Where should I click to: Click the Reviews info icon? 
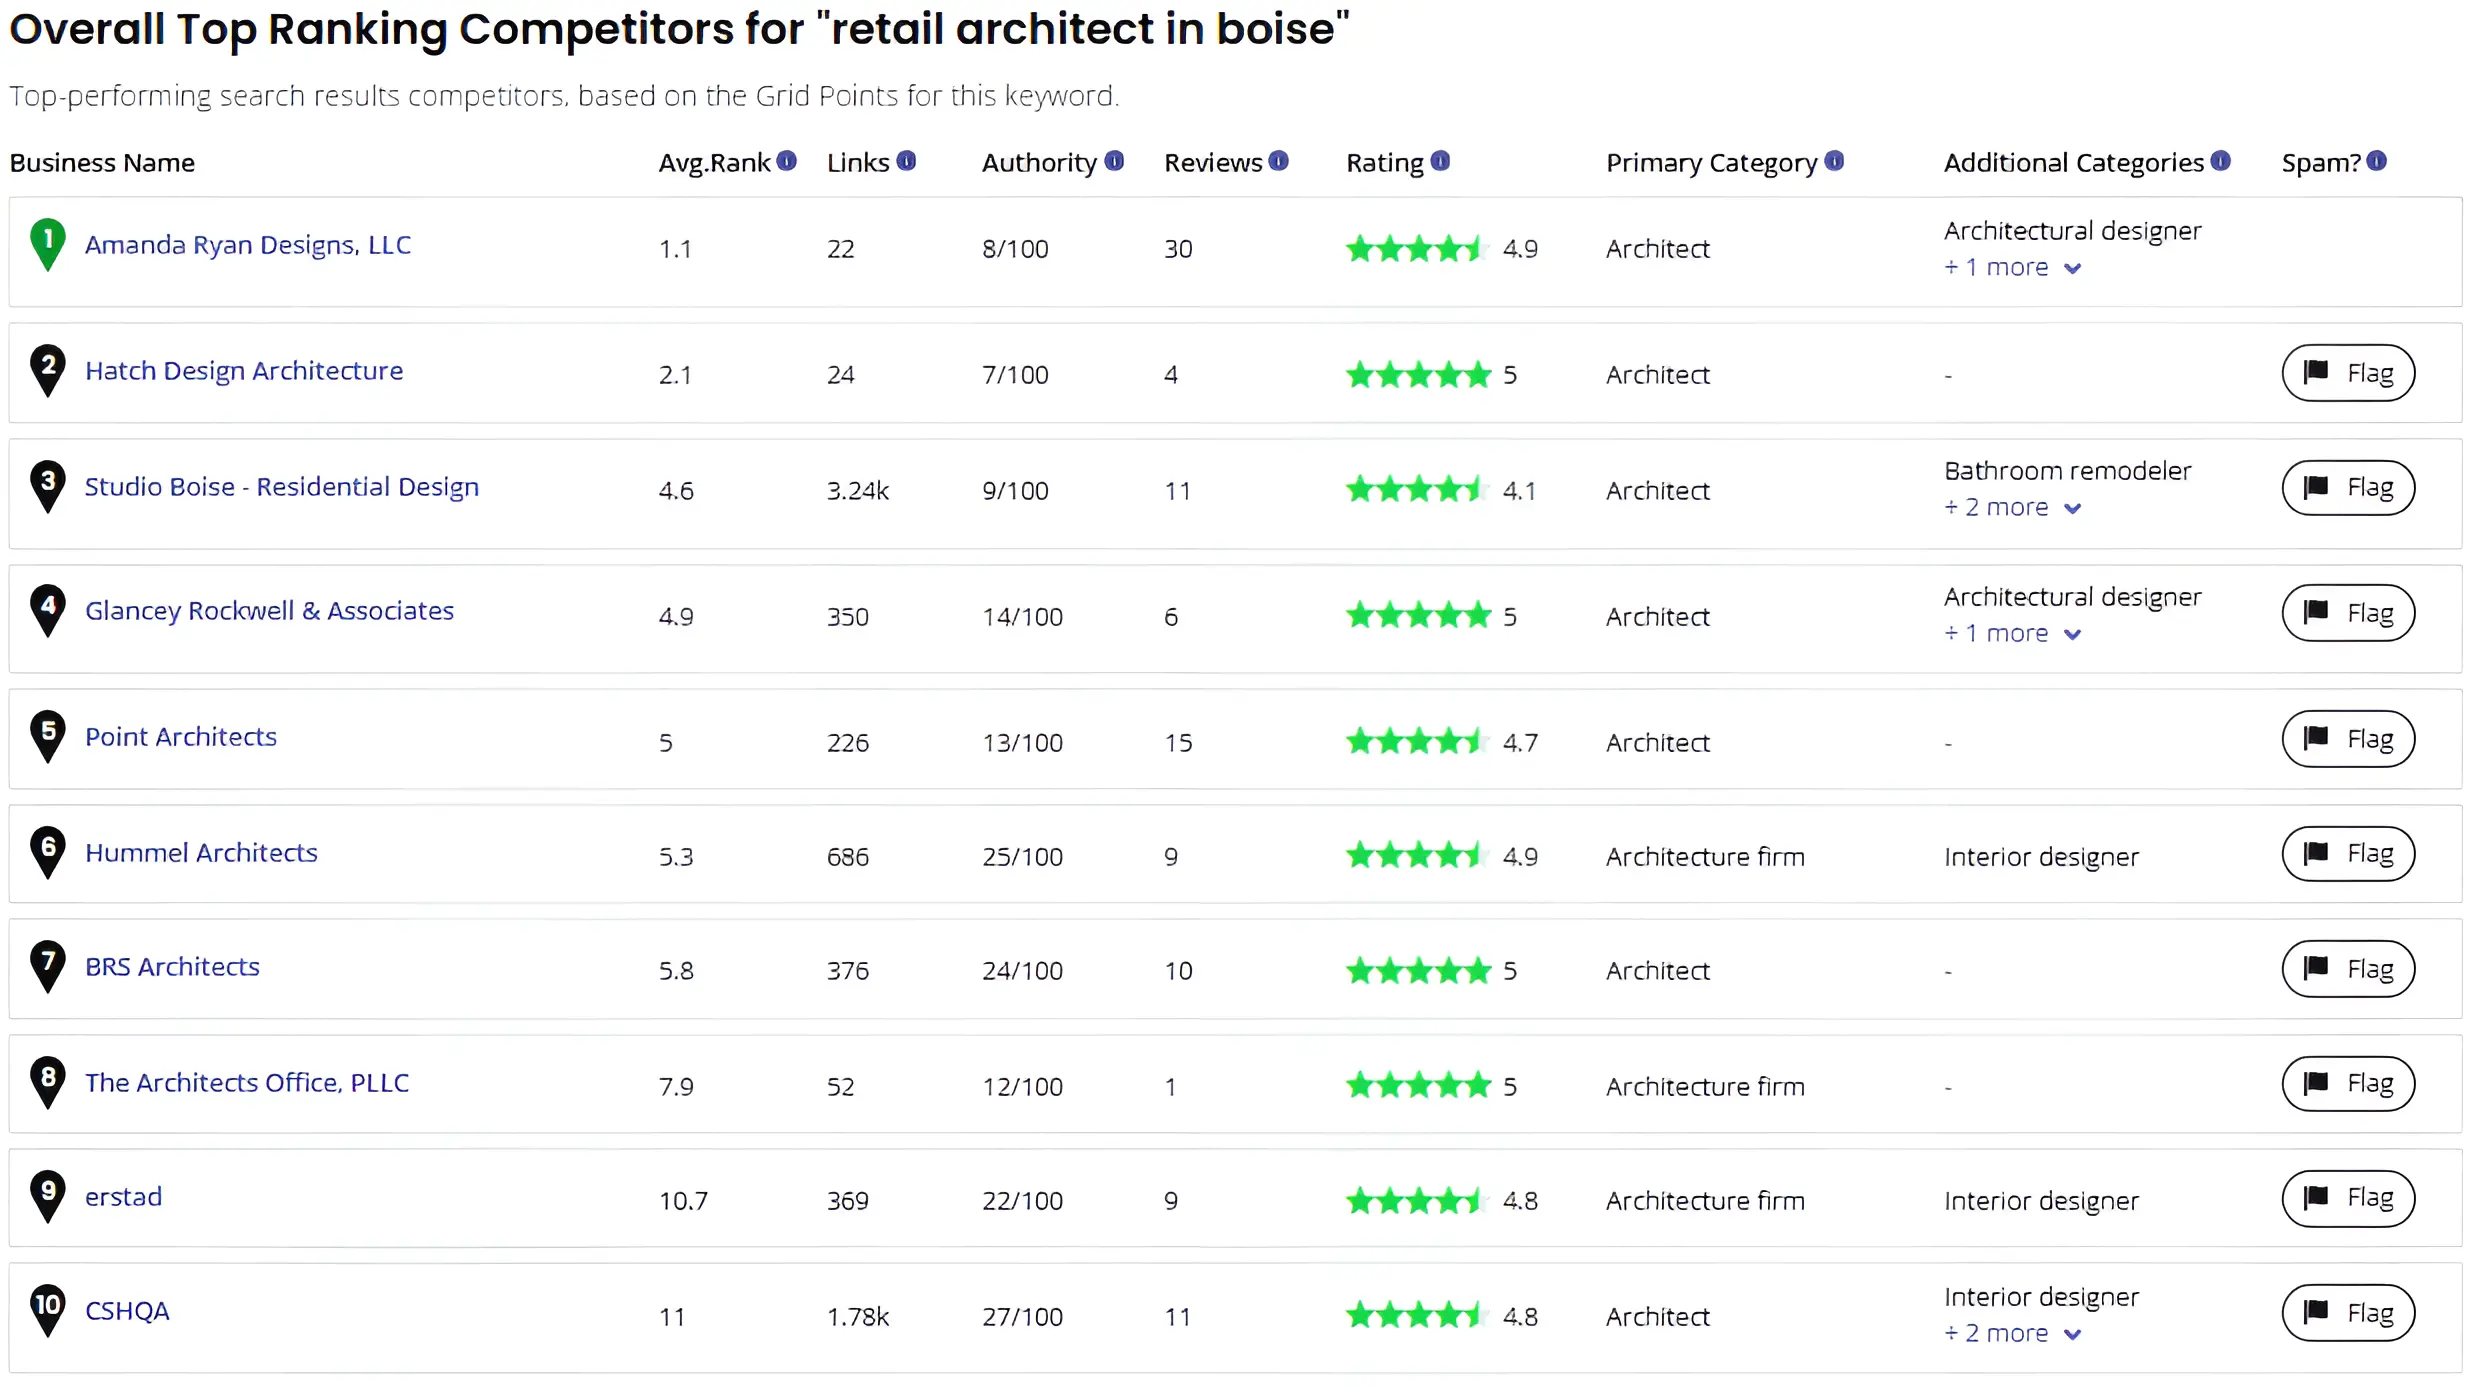coord(1279,161)
